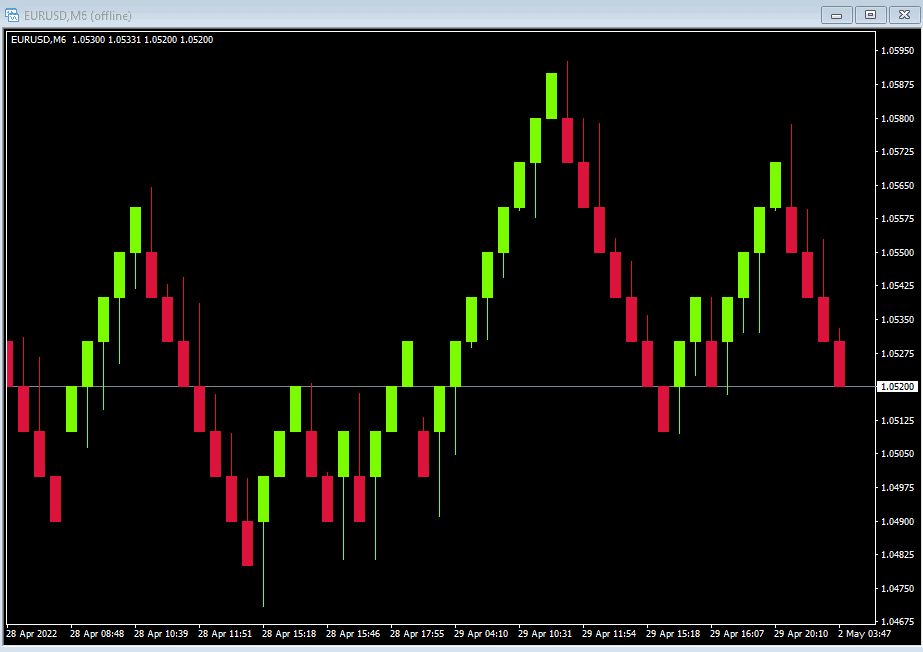Click the 2 May 03:47 time label
The height and width of the screenshot is (652, 923).
click(864, 634)
